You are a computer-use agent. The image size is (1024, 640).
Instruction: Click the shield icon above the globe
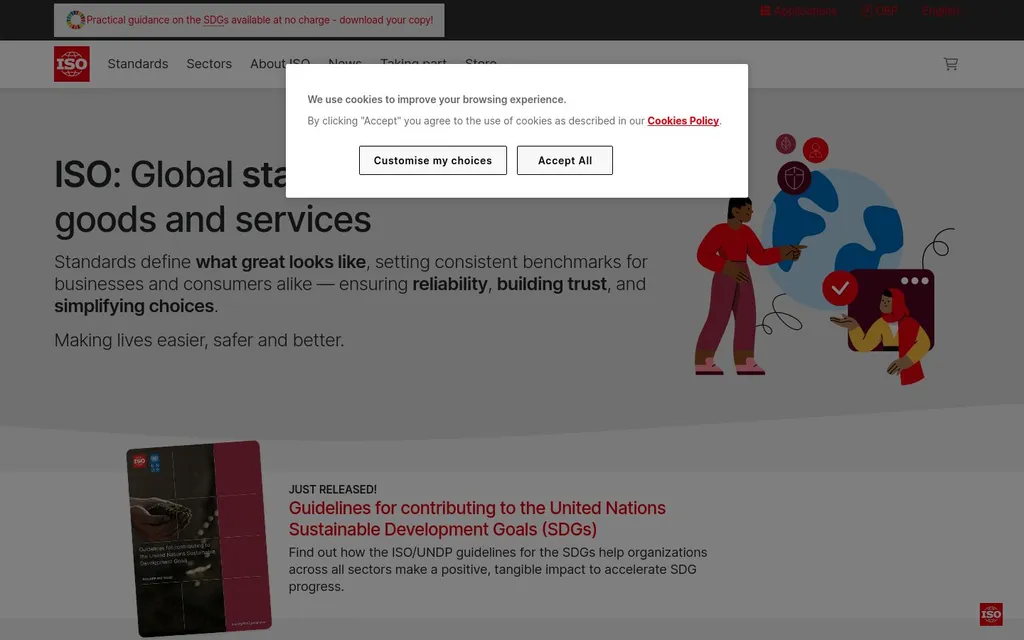794,178
